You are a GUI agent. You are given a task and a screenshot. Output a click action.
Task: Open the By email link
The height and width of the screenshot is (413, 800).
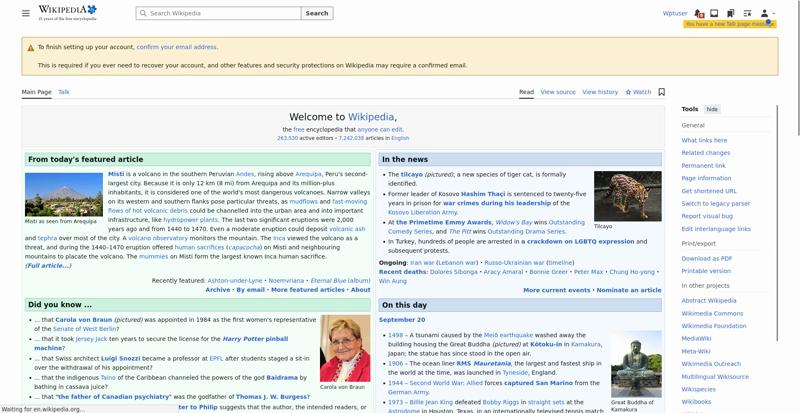tap(251, 289)
